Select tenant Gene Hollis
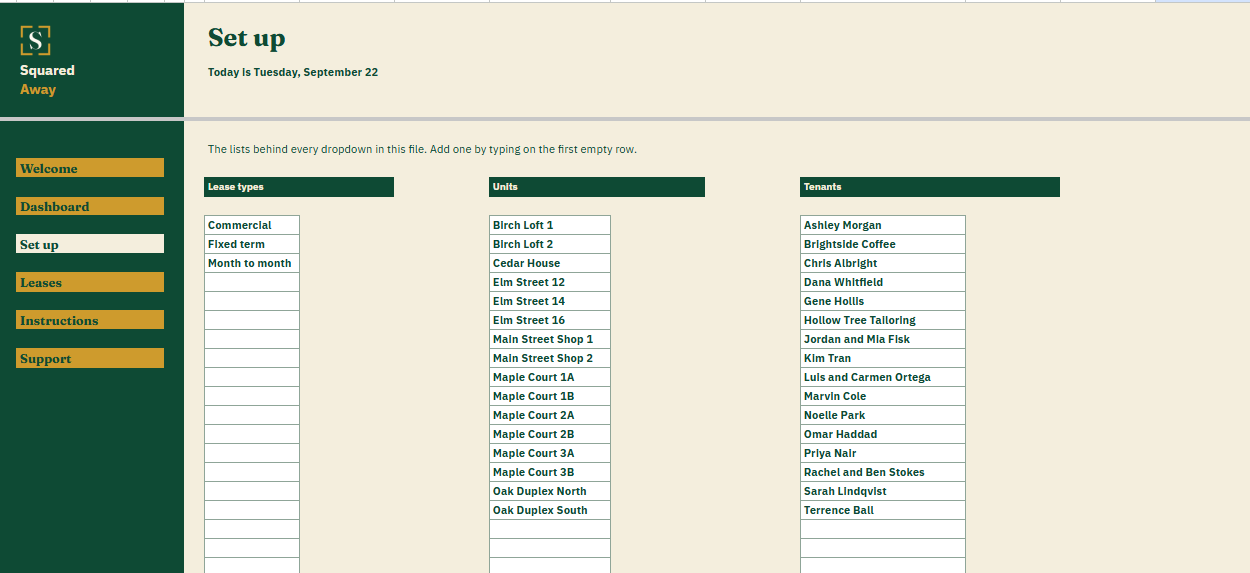Viewport: 1250px width, 573px height. tap(883, 301)
